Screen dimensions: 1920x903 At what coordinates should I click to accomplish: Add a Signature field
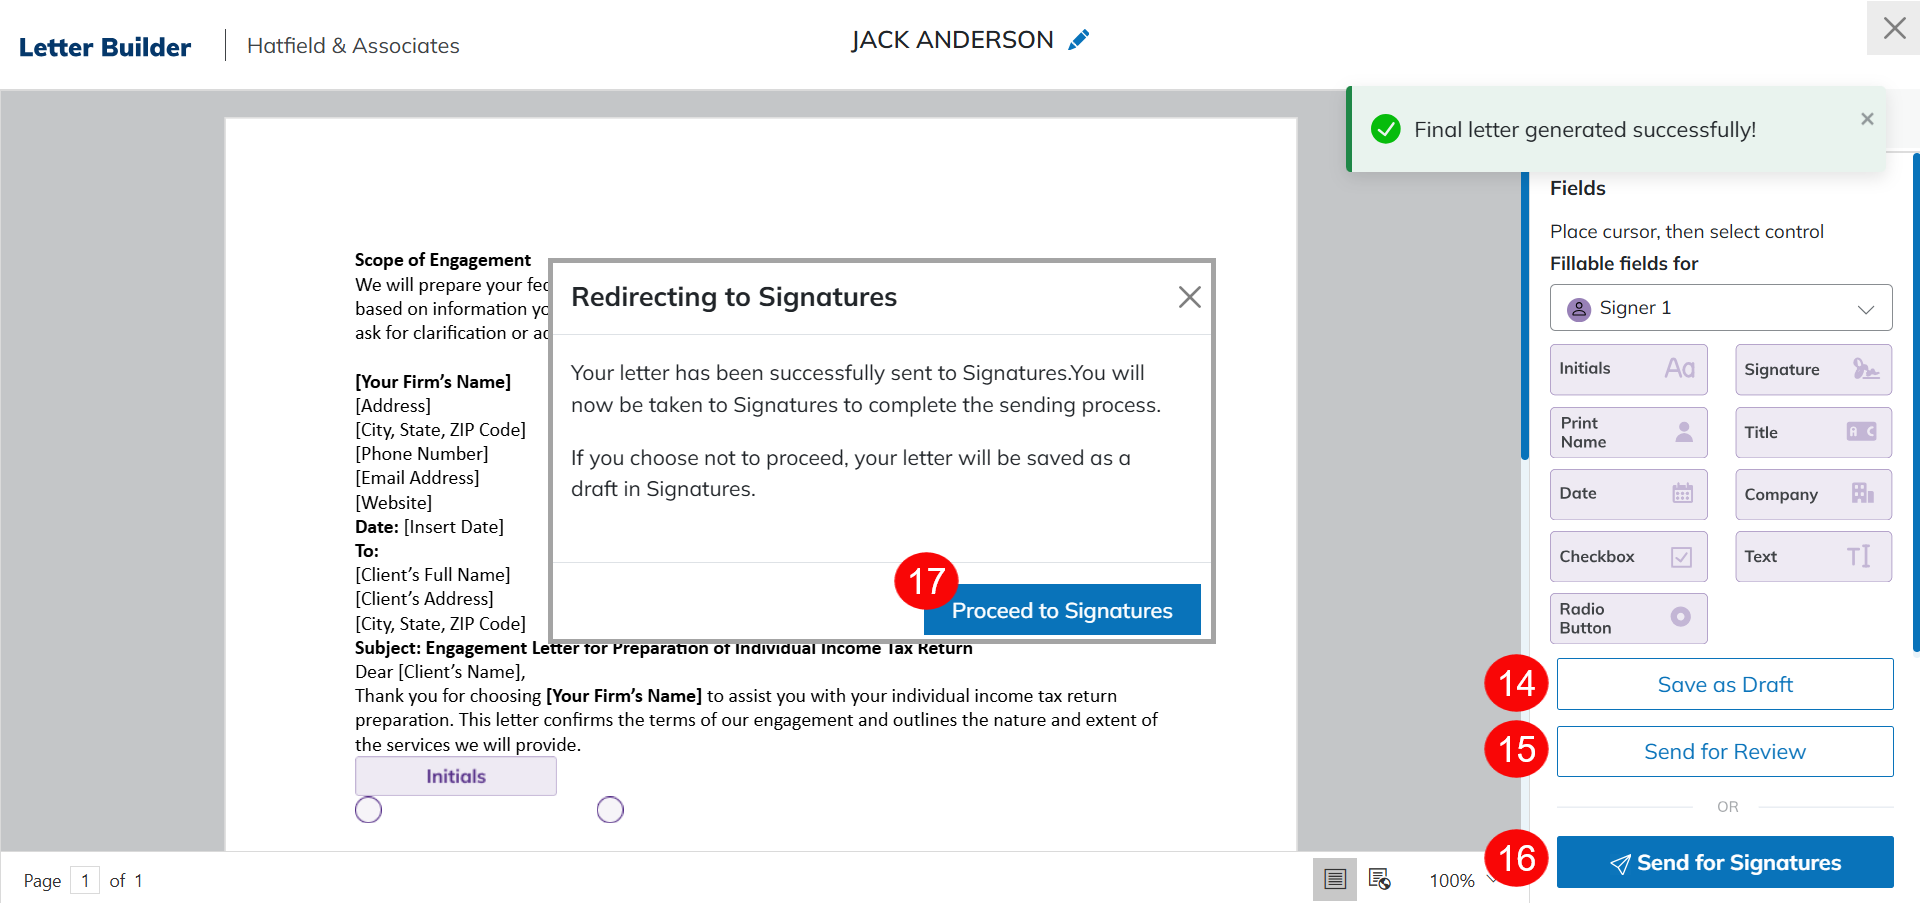pos(1812,369)
